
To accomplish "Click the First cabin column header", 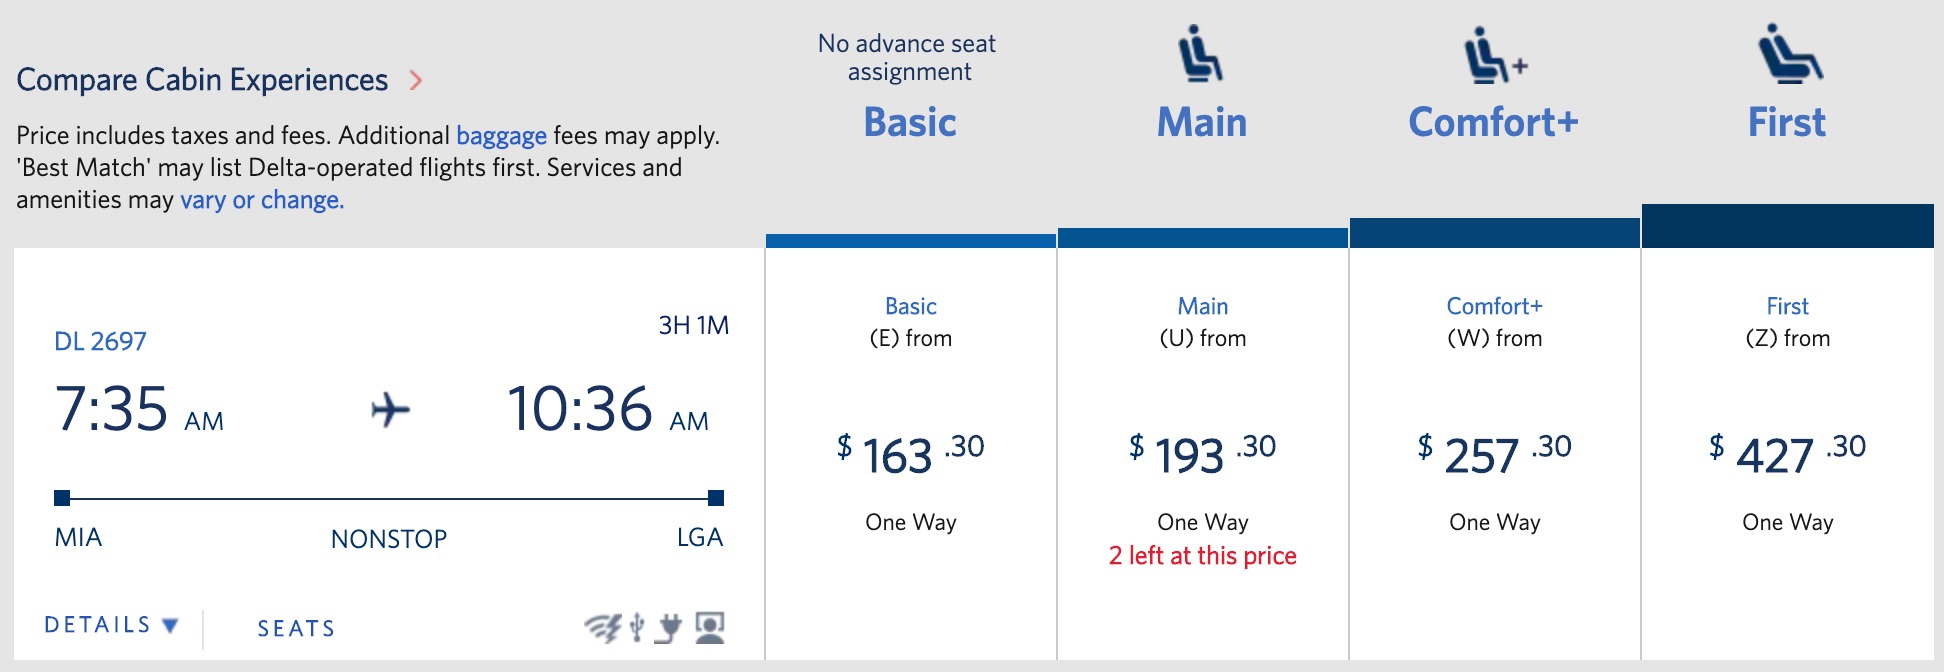I will [x=1787, y=122].
